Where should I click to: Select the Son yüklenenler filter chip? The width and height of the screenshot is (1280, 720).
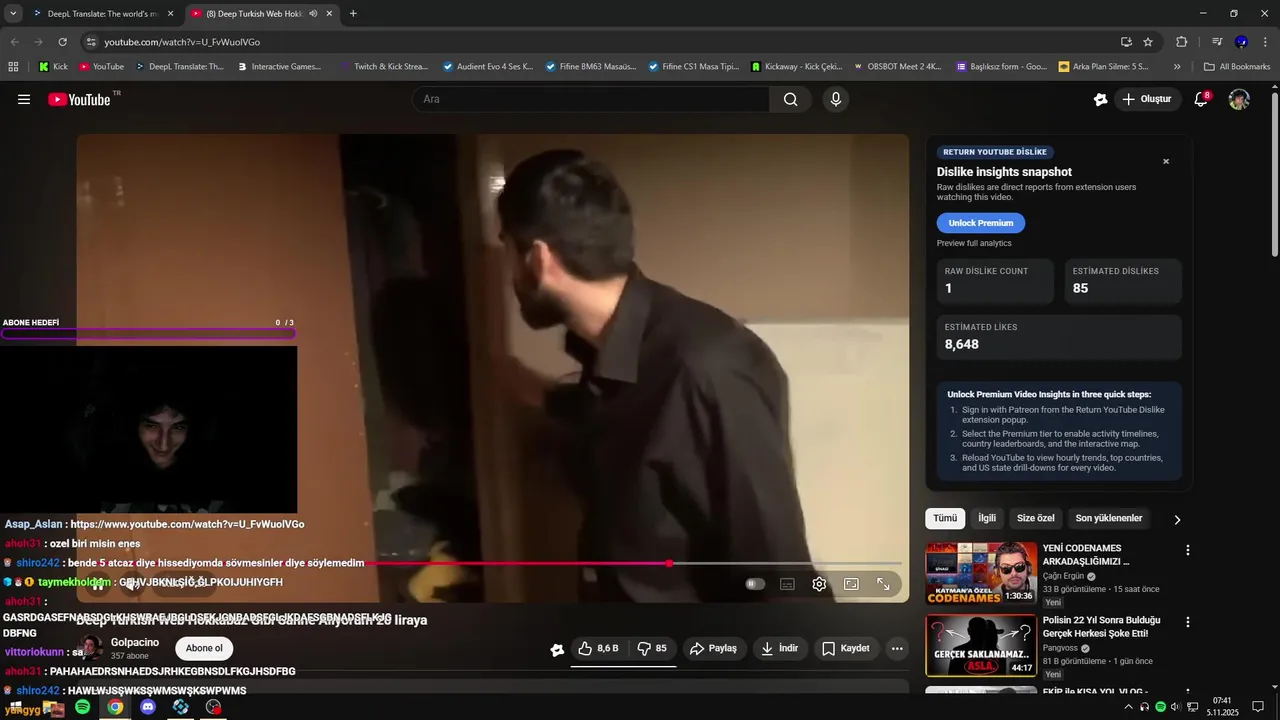tap(1108, 518)
